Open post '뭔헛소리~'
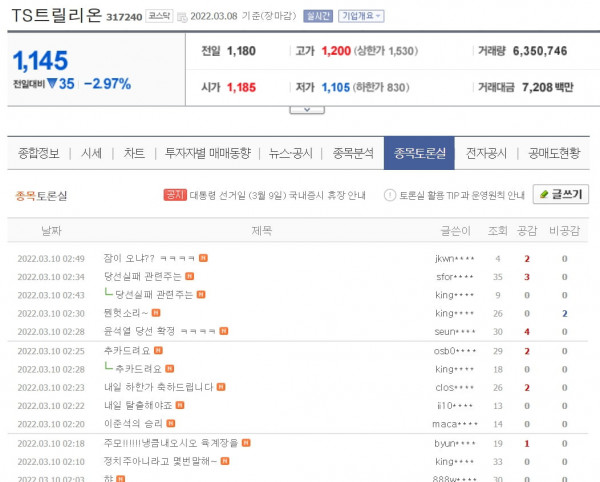The image size is (600, 482). click(x=126, y=313)
